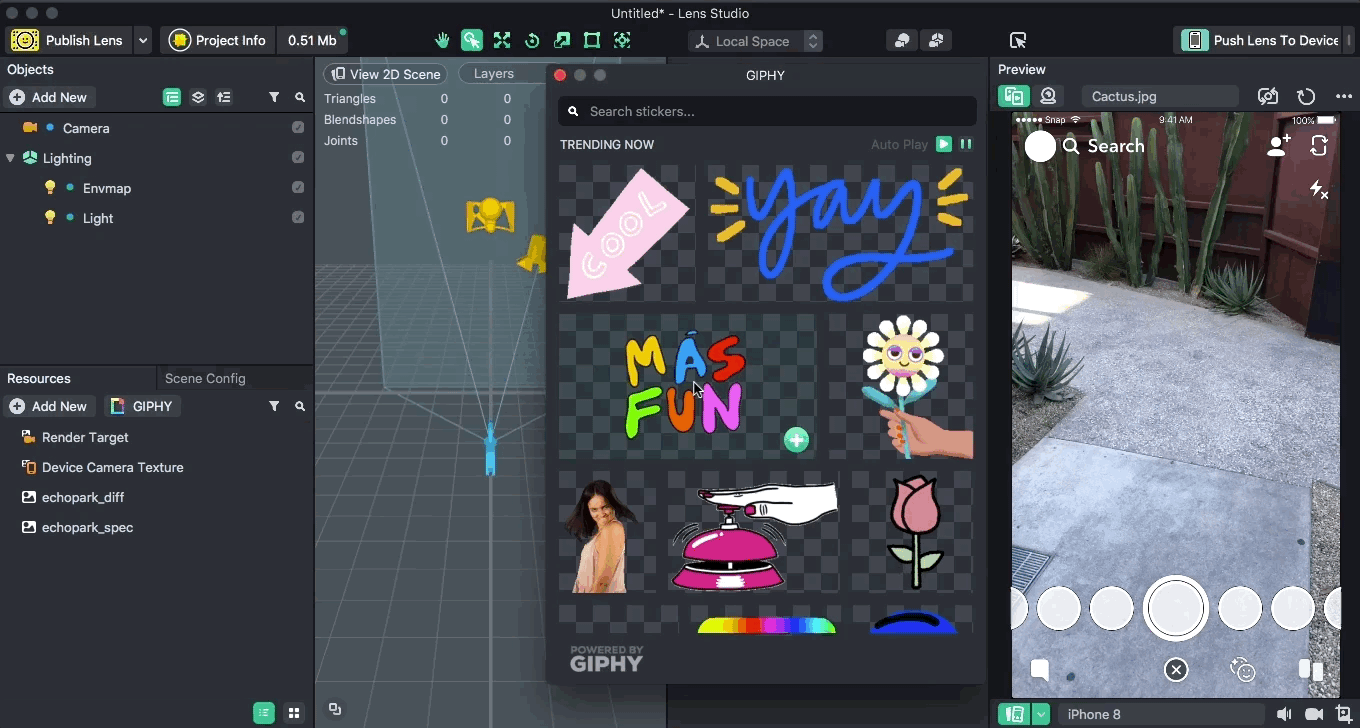Search resources in the Resources panel
Screen dimensions: 1360x728
pos(300,406)
